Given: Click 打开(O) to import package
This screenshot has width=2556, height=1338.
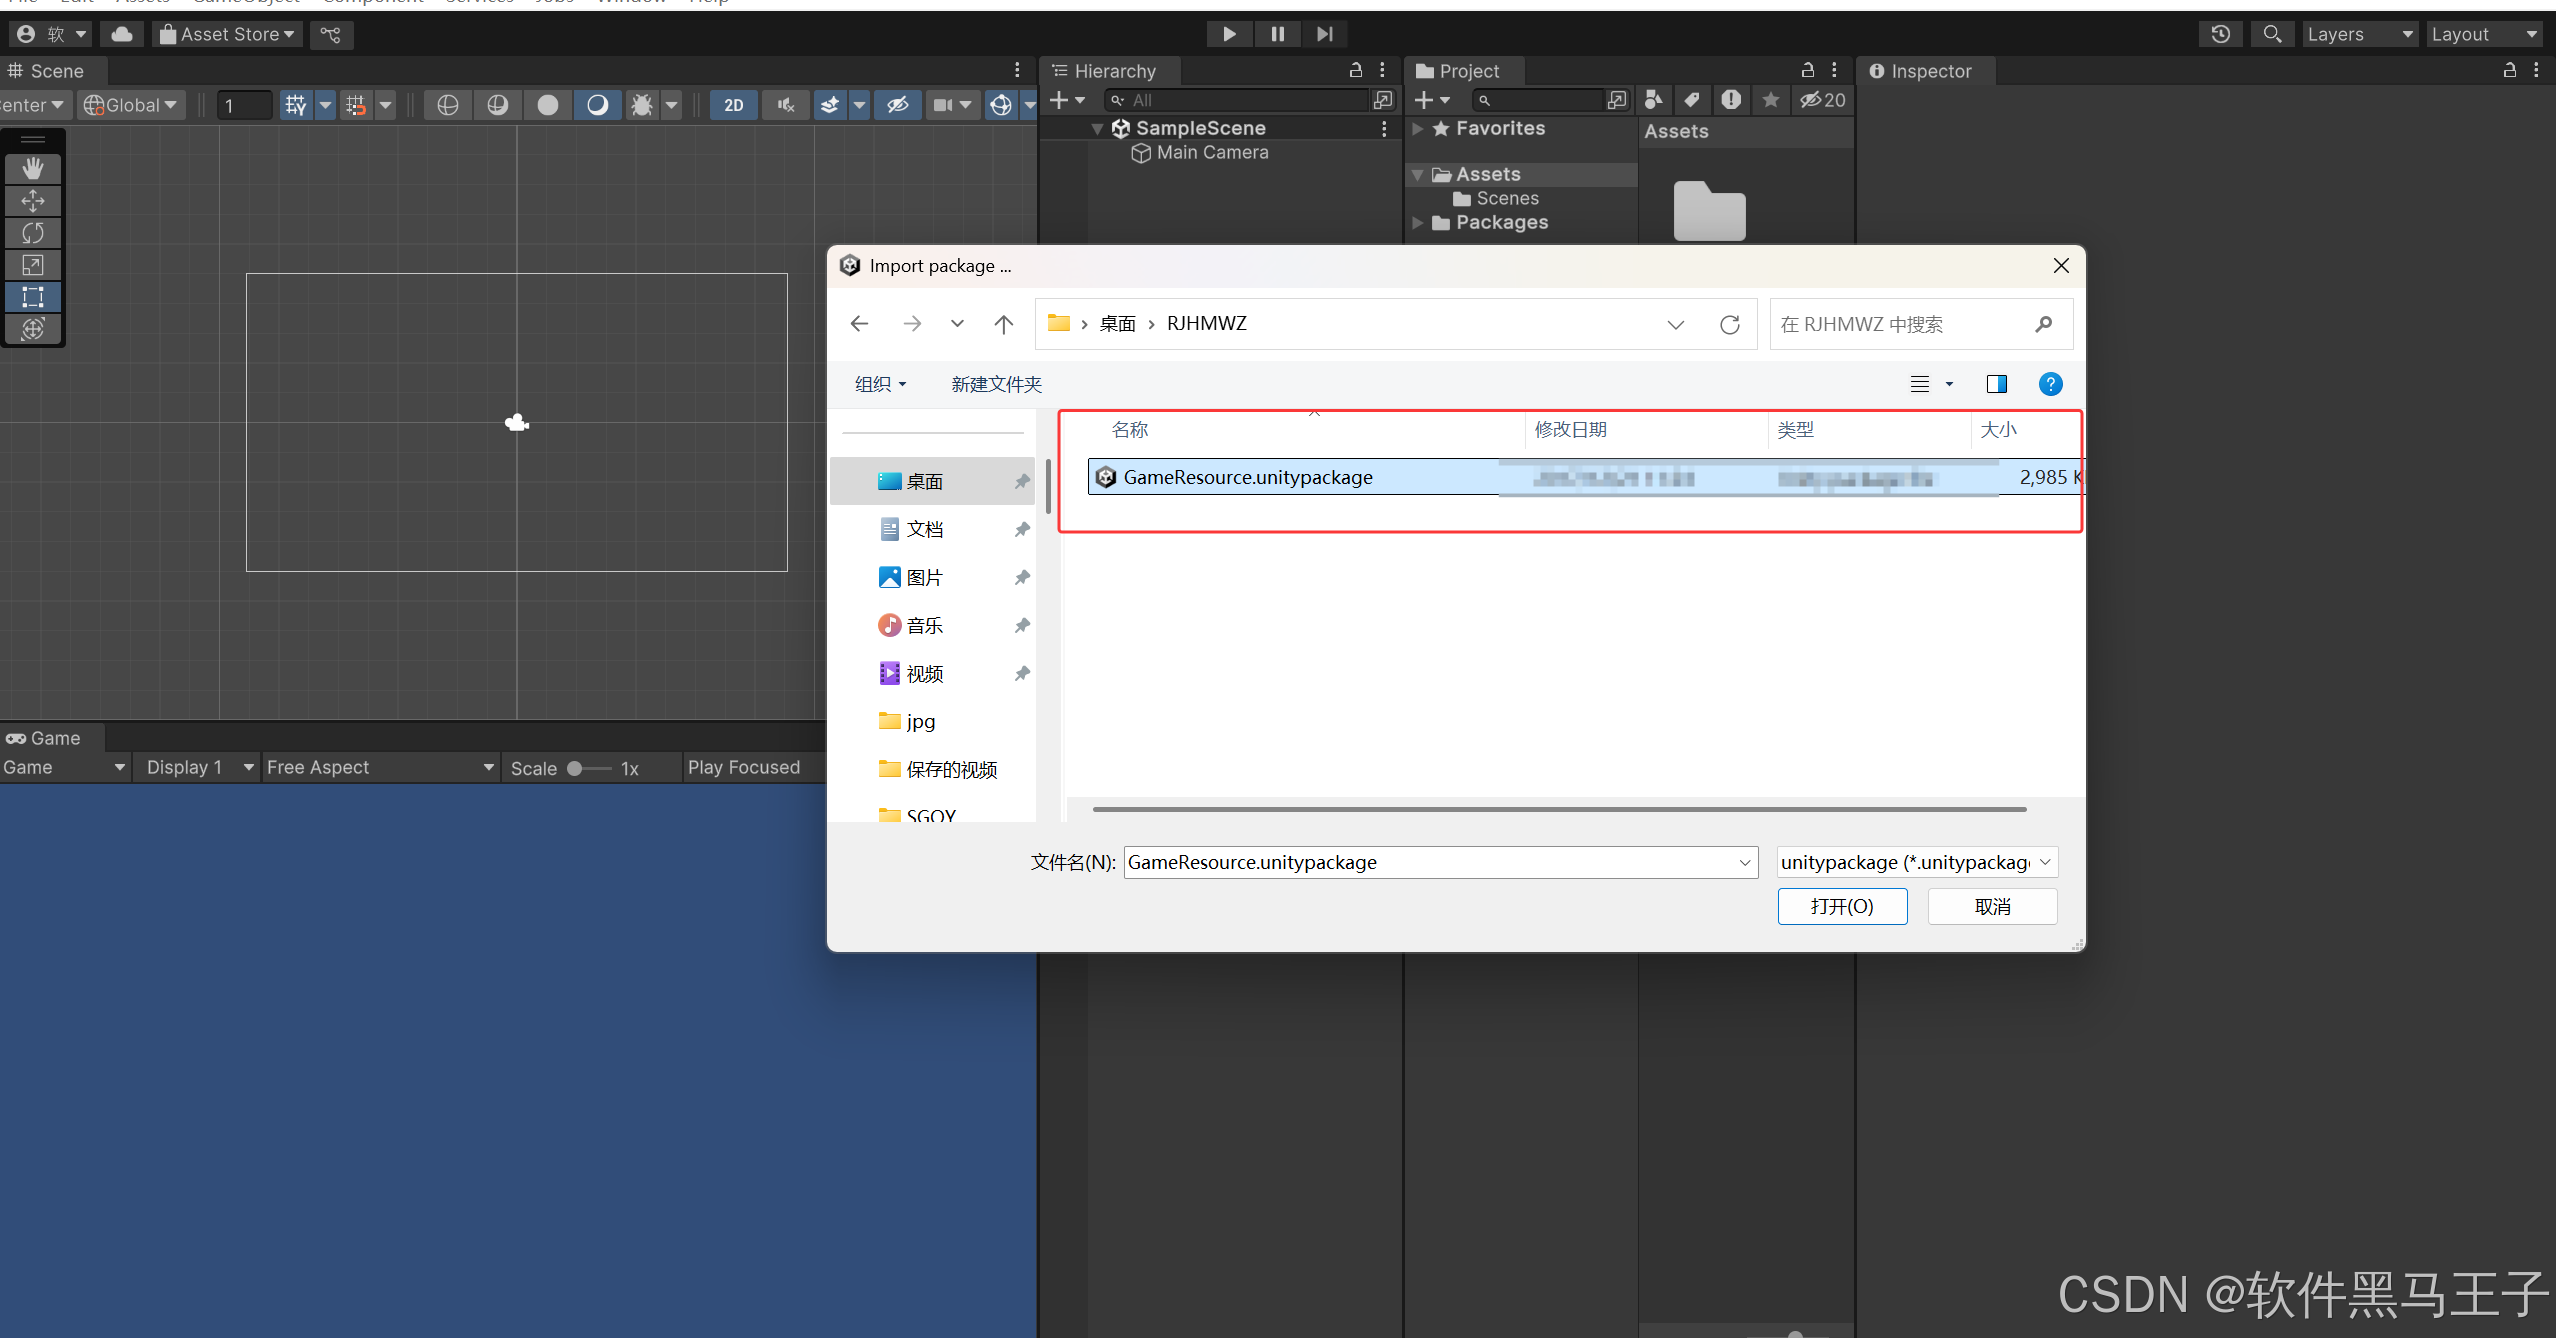Looking at the screenshot, I should (1841, 906).
